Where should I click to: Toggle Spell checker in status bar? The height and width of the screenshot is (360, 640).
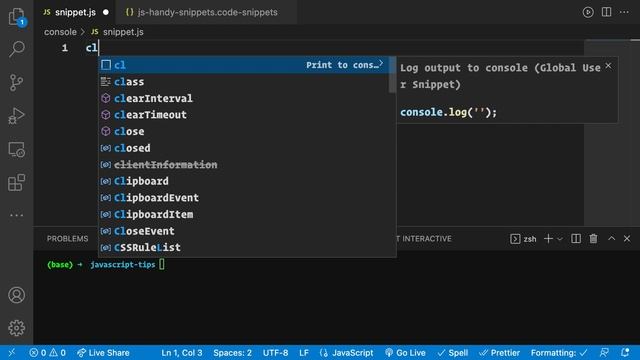tap(452, 353)
